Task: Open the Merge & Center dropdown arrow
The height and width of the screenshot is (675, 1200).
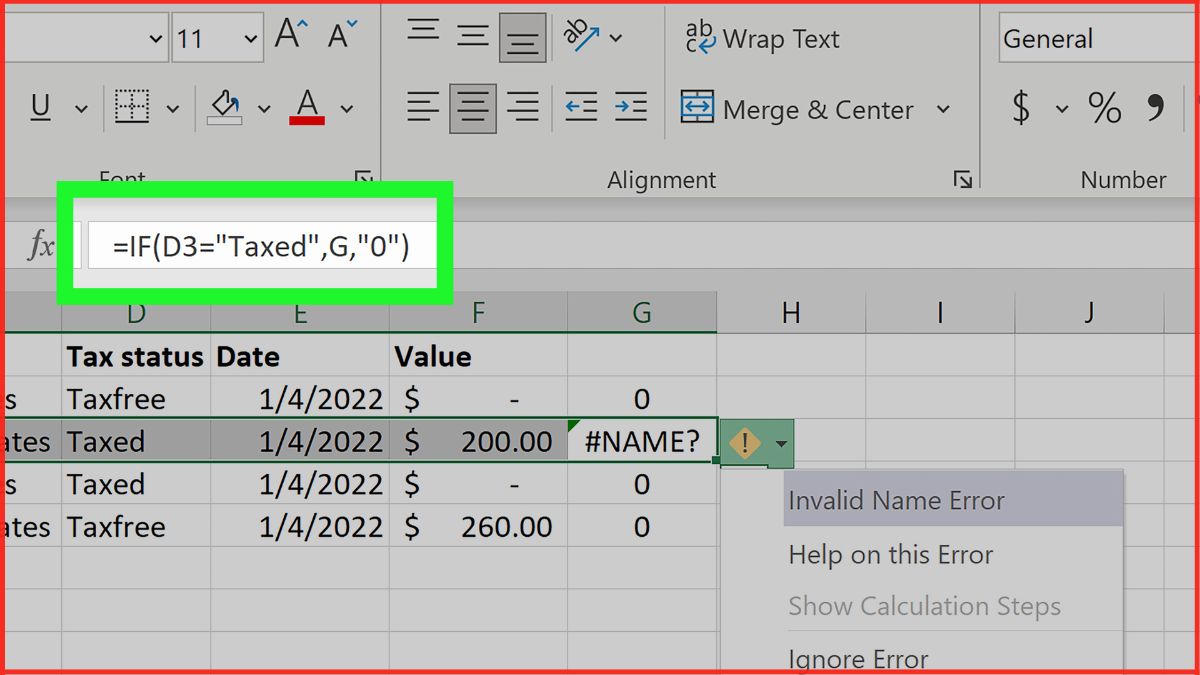Action: click(x=942, y=110)
